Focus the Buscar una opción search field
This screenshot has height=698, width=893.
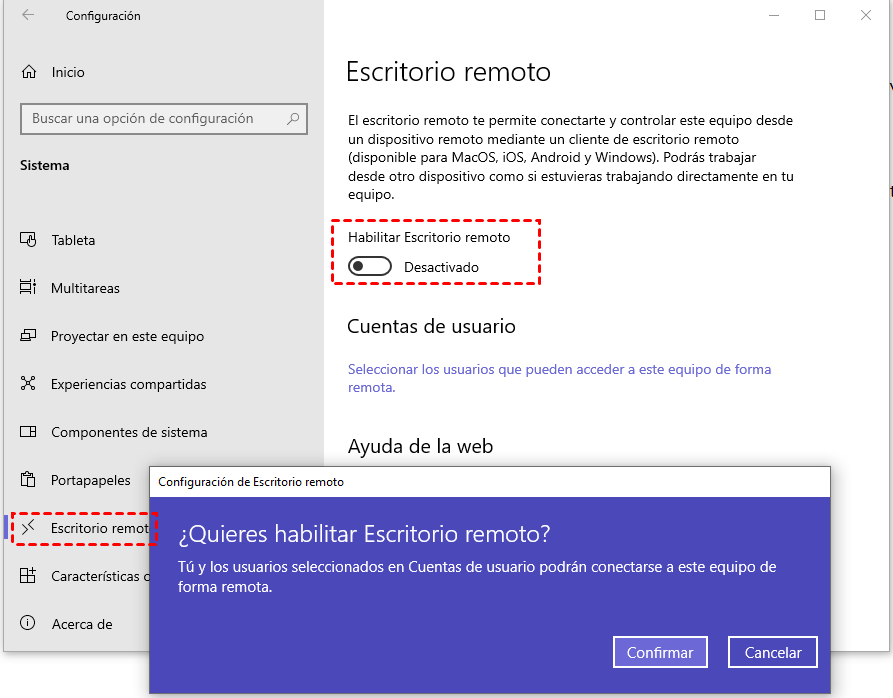163,118
